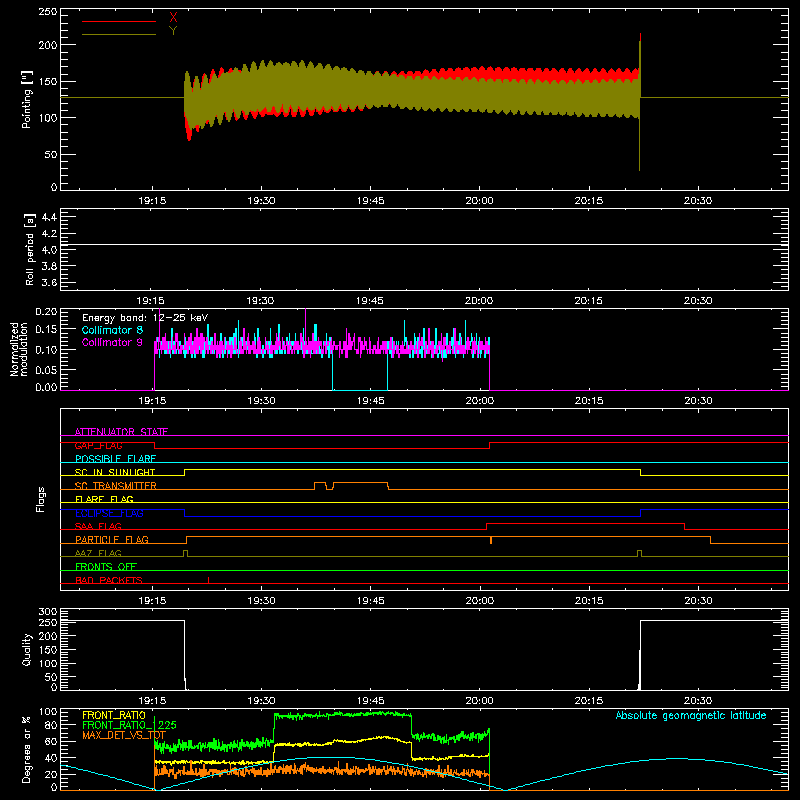Click the 20 tick on Degrees axis
This screenshot has width=800, height=800.
[x=52, y=774]
